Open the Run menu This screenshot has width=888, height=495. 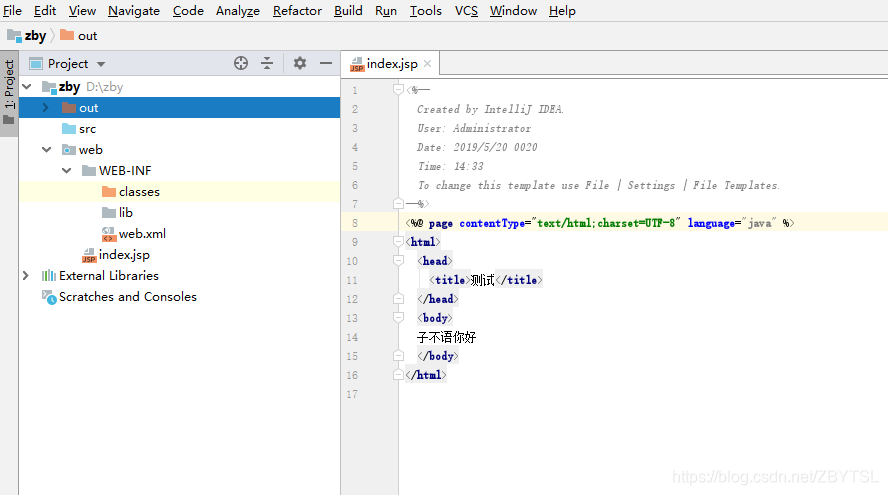pos(386,11)
